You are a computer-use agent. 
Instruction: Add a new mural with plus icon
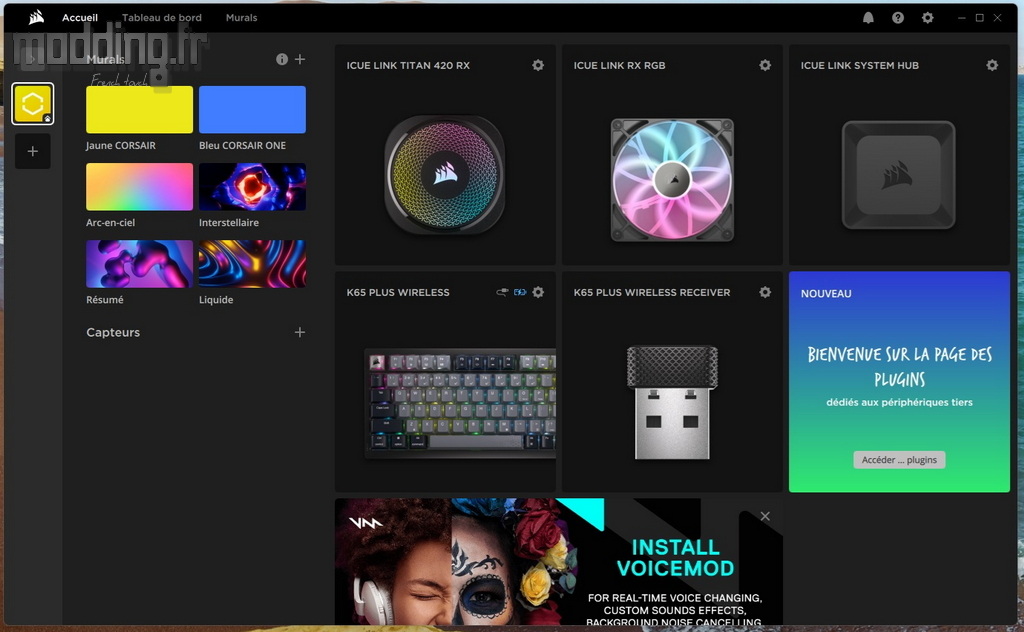[300, 59]
